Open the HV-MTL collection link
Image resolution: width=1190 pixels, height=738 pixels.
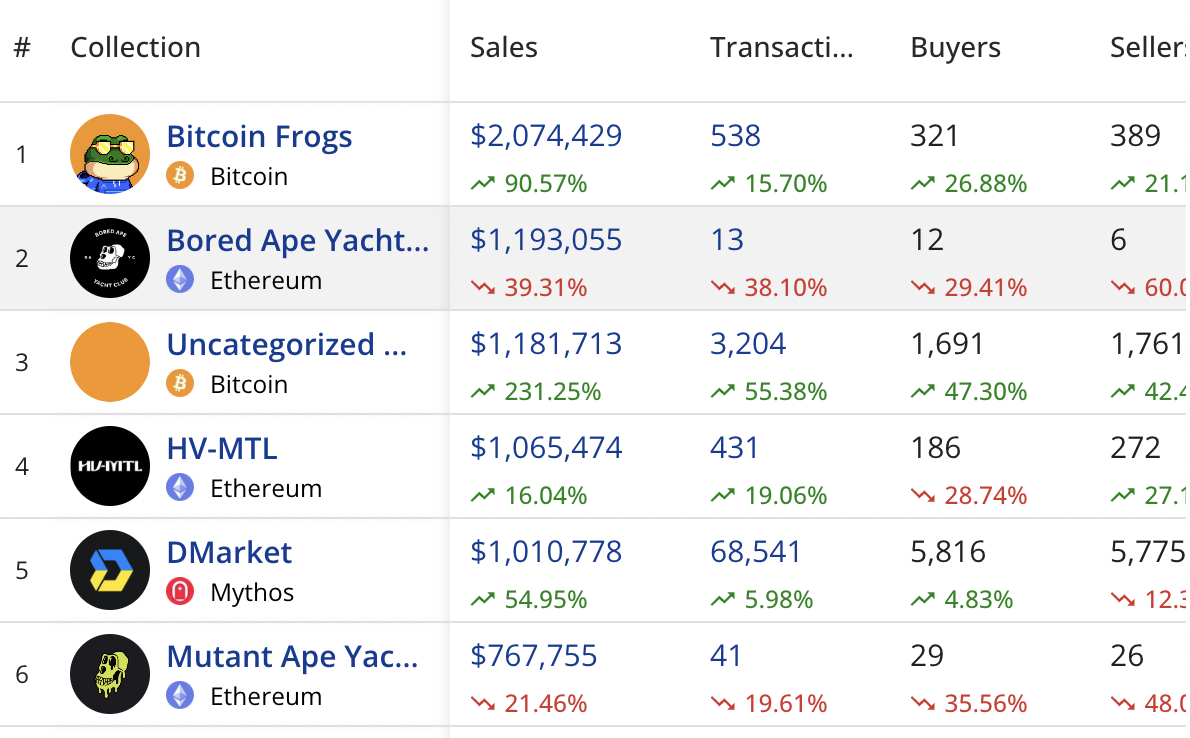point(222,448)
